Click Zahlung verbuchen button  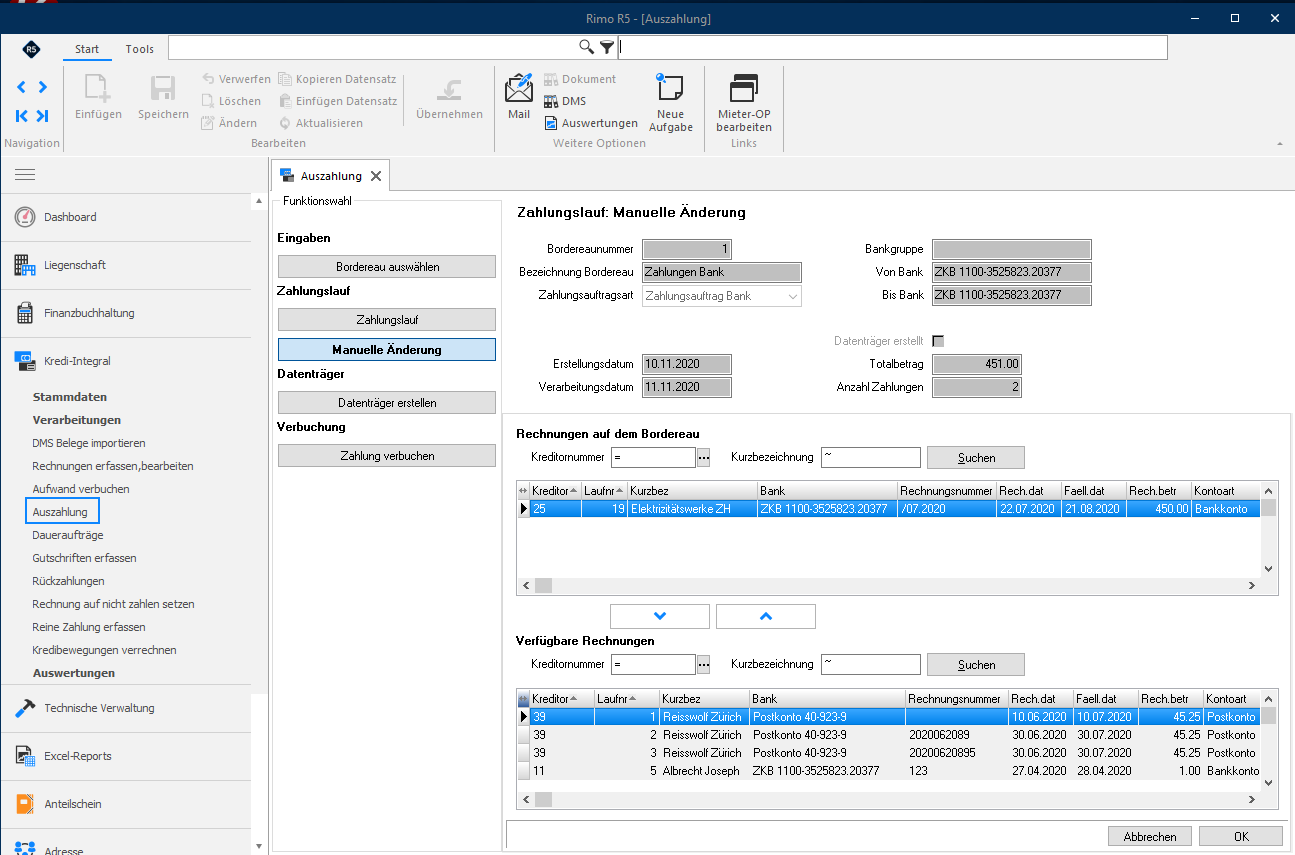387,455
